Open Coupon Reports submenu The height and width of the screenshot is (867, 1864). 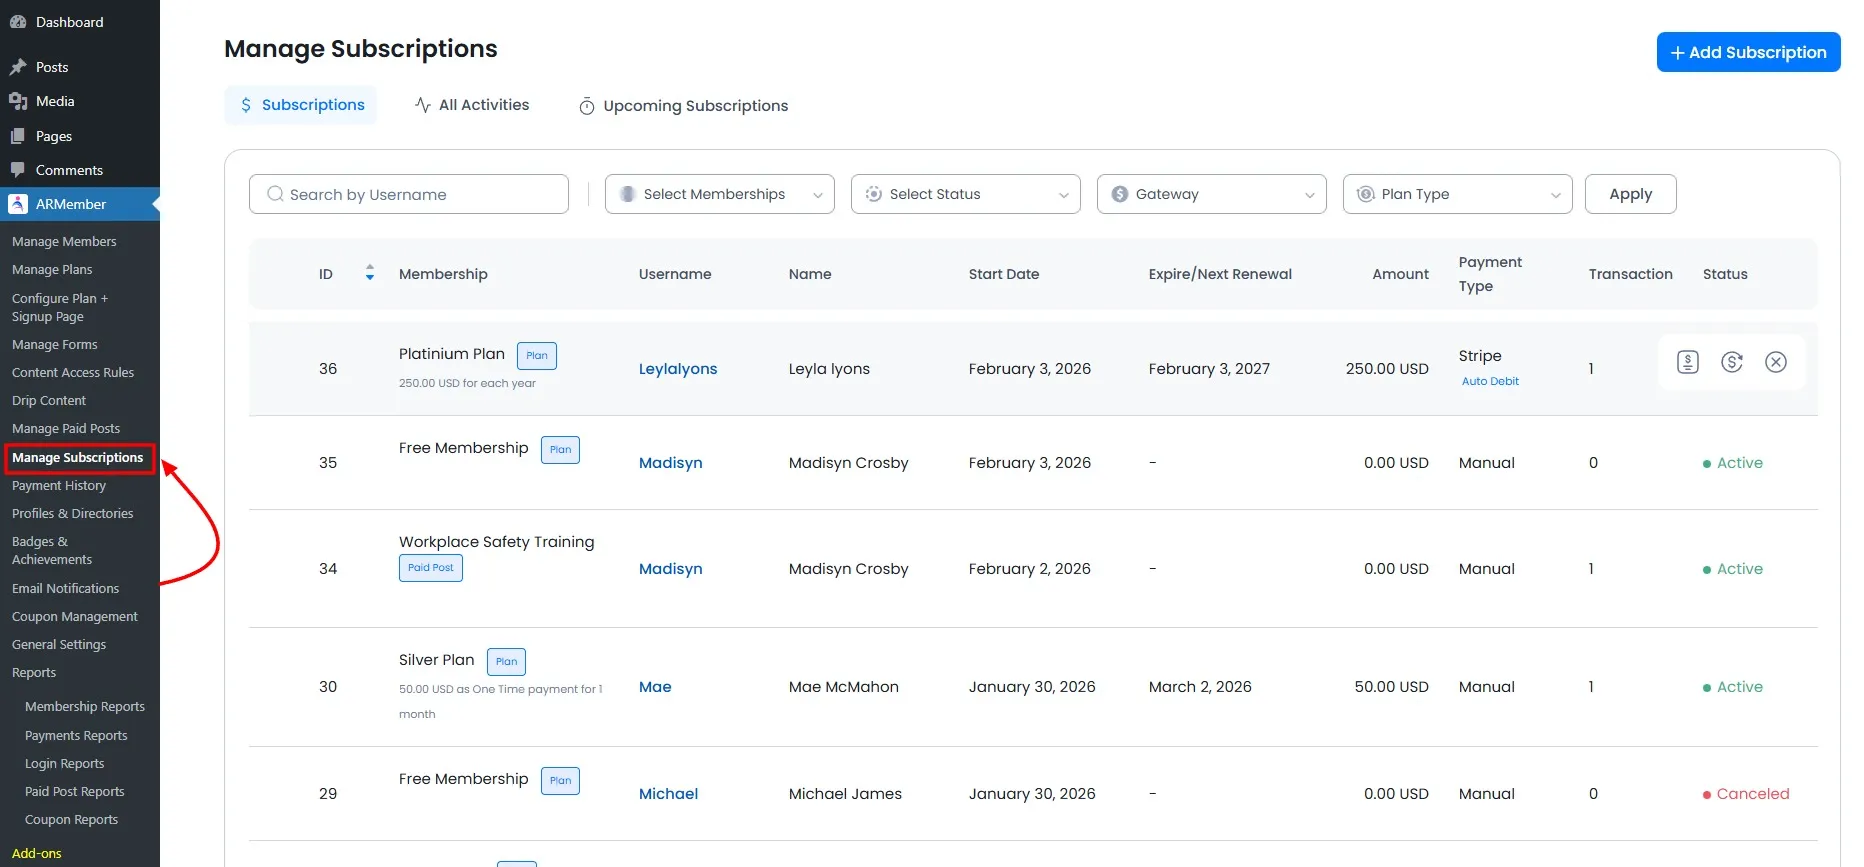tap(72, 820)
